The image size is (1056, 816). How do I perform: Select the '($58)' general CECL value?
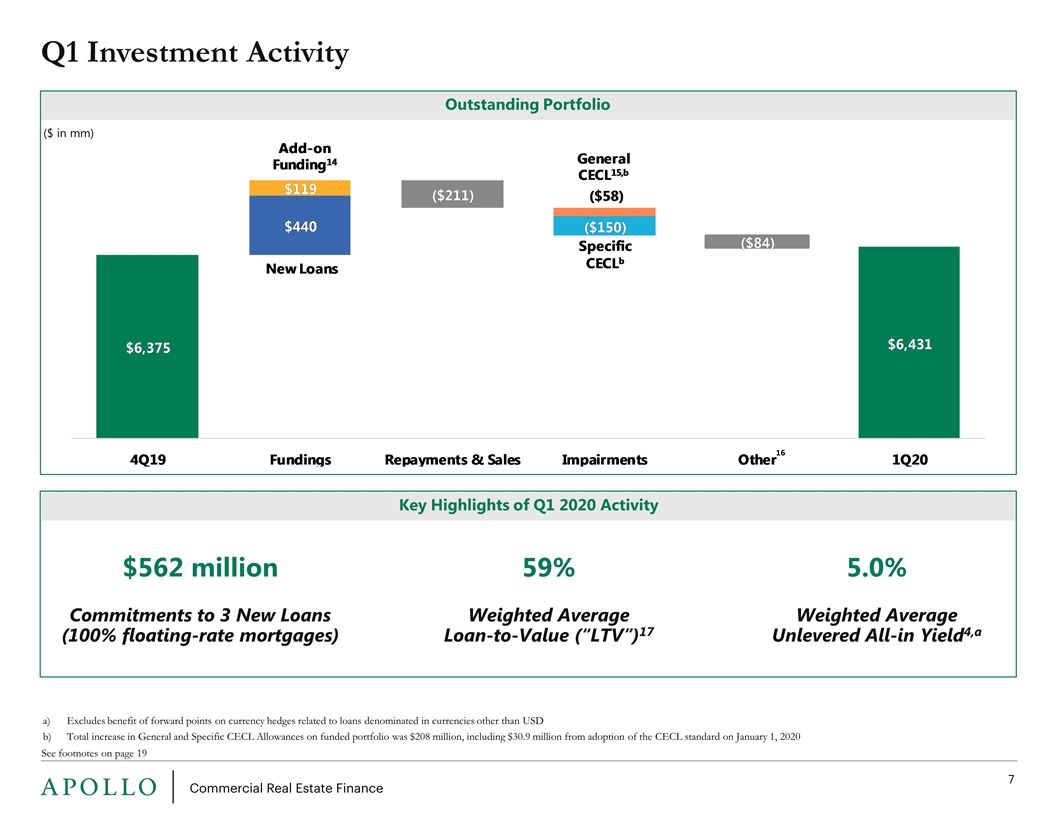click(x=606, y=196)
